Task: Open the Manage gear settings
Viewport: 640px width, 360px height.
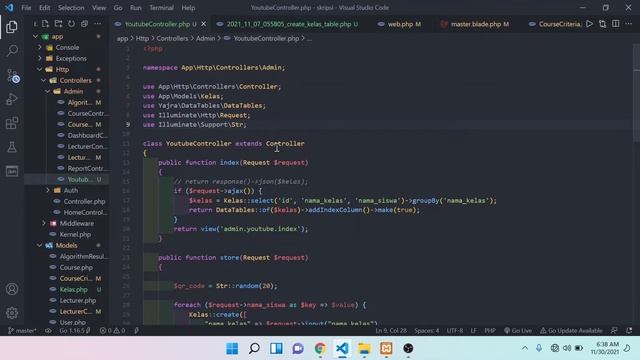Action: pyautogui.click(x=12, y=313)
